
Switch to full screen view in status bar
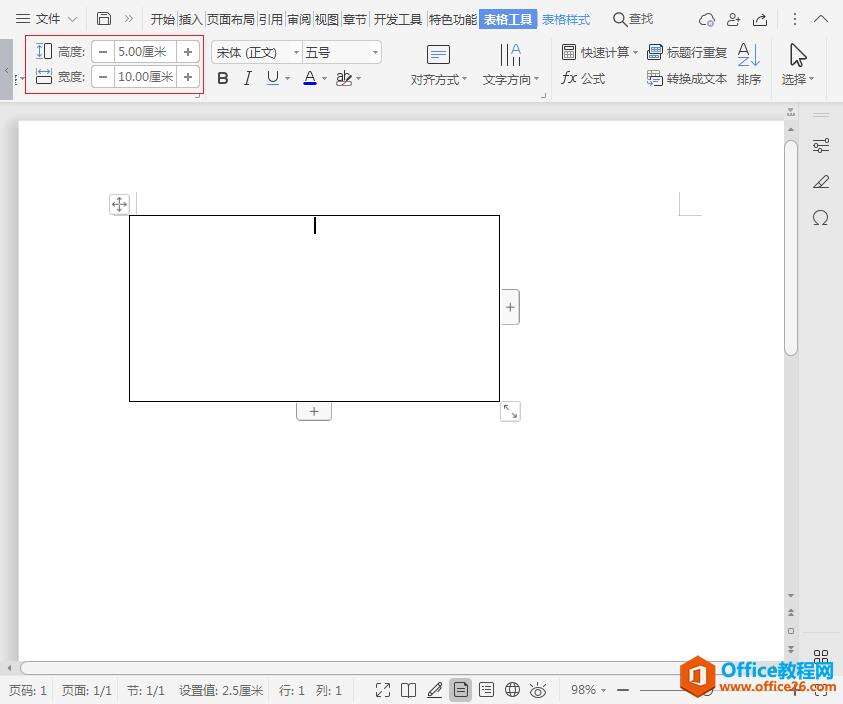(383, 690)
